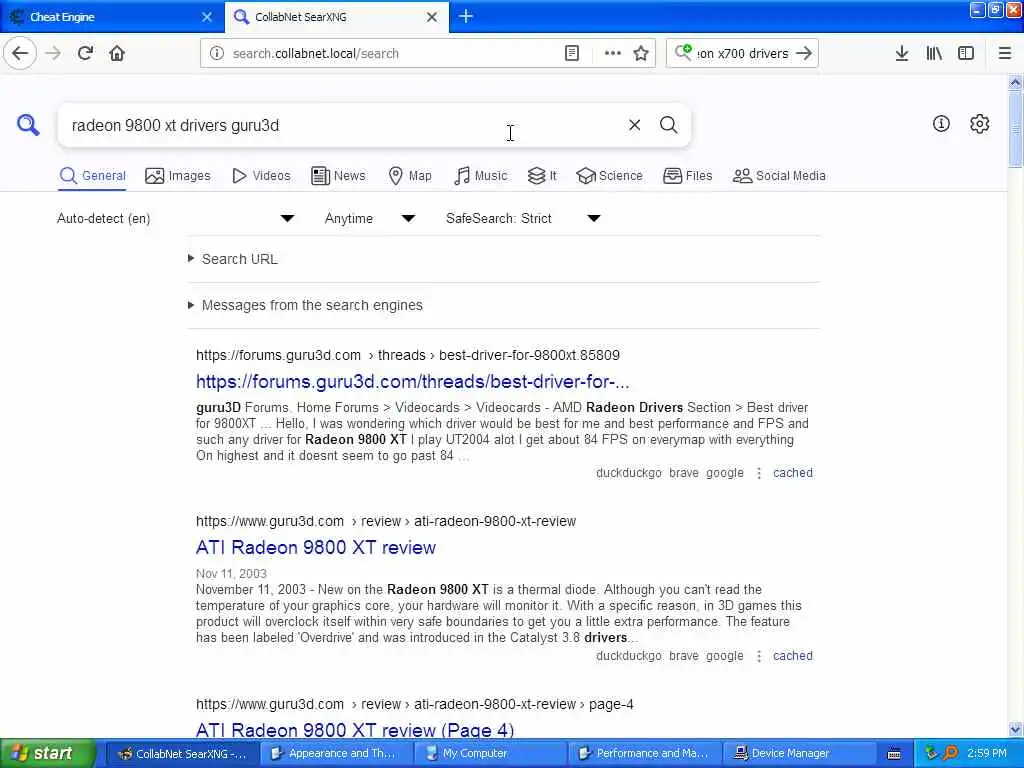The width and height of the screenshot is (1024, 768).
Task: Select the Files category
Action: click(x=688, y=176)
